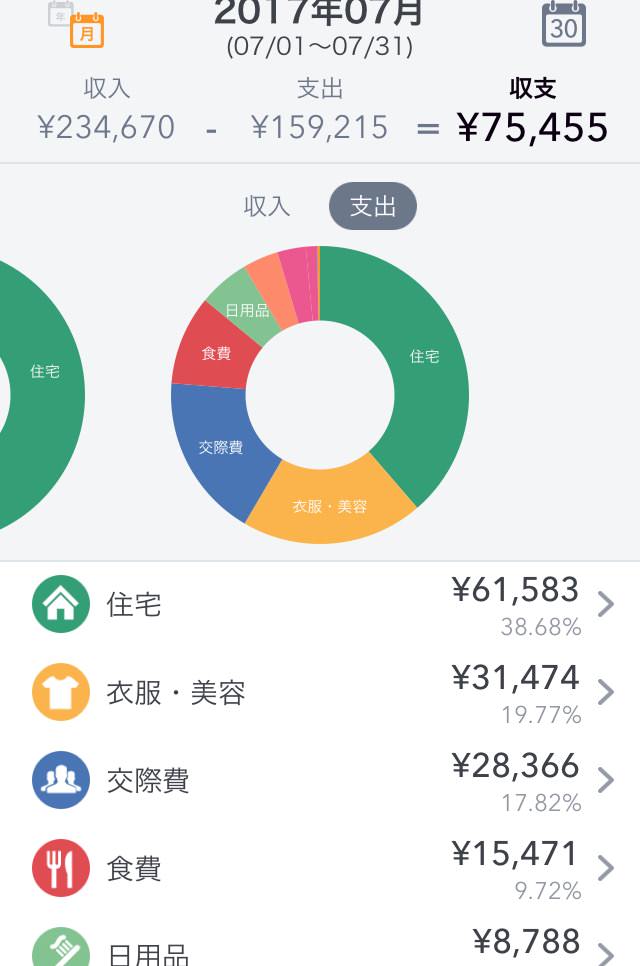
Task: Expand the 交際費 row chevron
Action: pos(606,780)
